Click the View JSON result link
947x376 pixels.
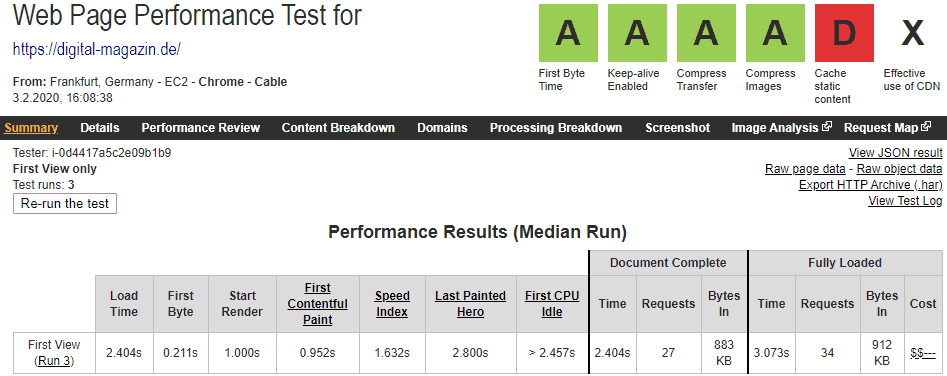pyautogui.click(x=895, y=153)
